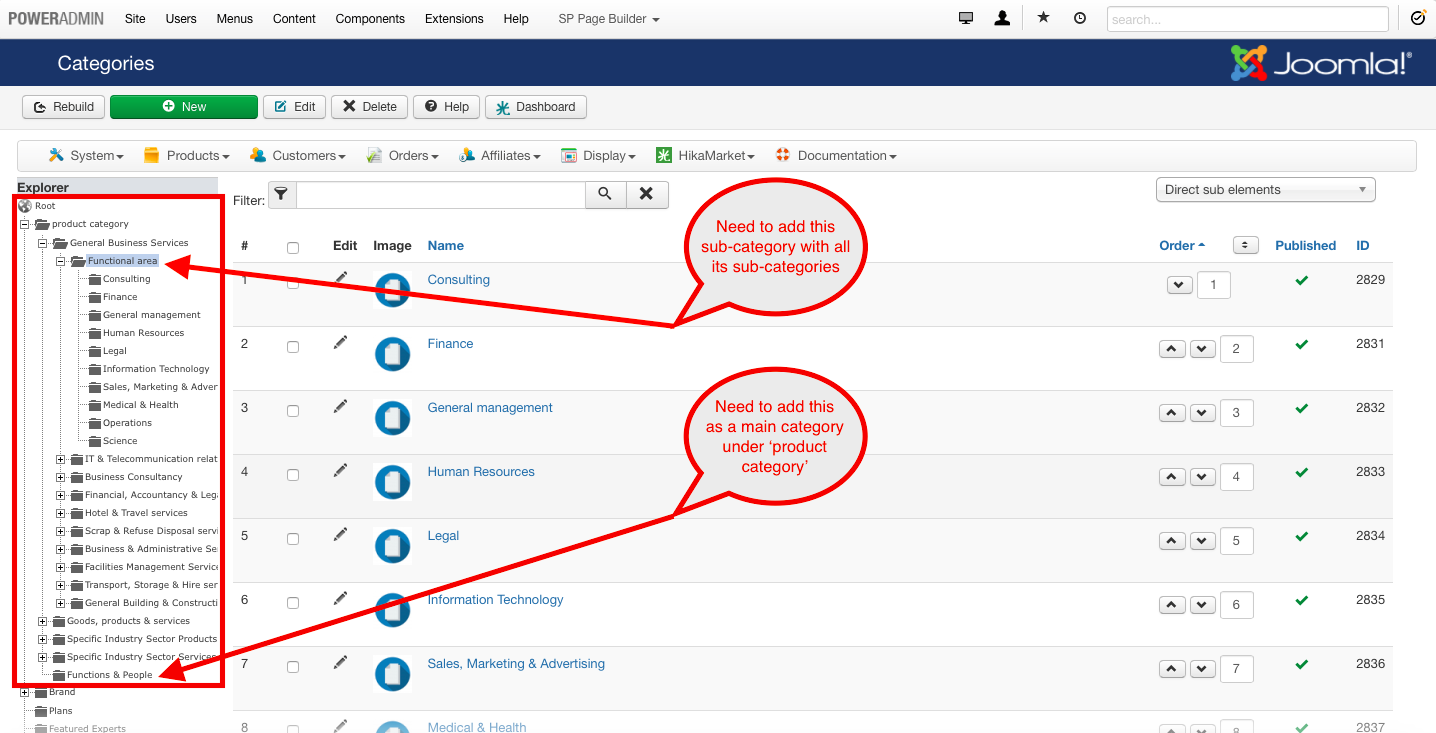Clear the filter with the X icon

tap(647, 194)
